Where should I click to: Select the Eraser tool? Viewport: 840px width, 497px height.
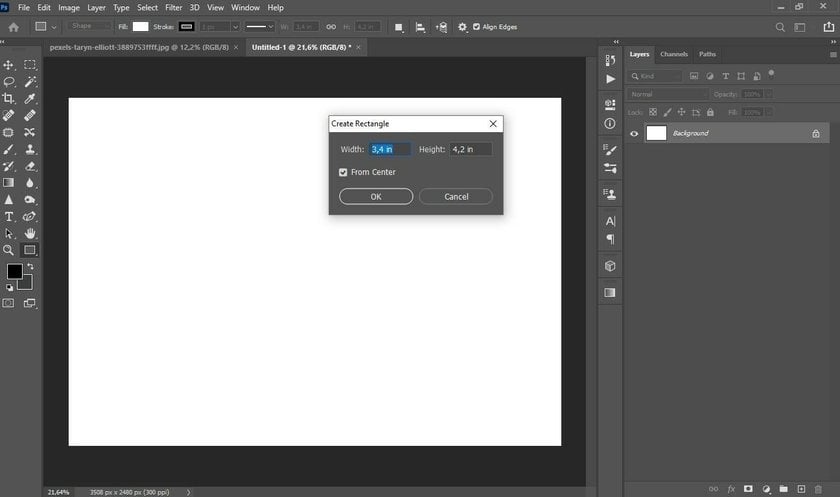click(30, 166)
